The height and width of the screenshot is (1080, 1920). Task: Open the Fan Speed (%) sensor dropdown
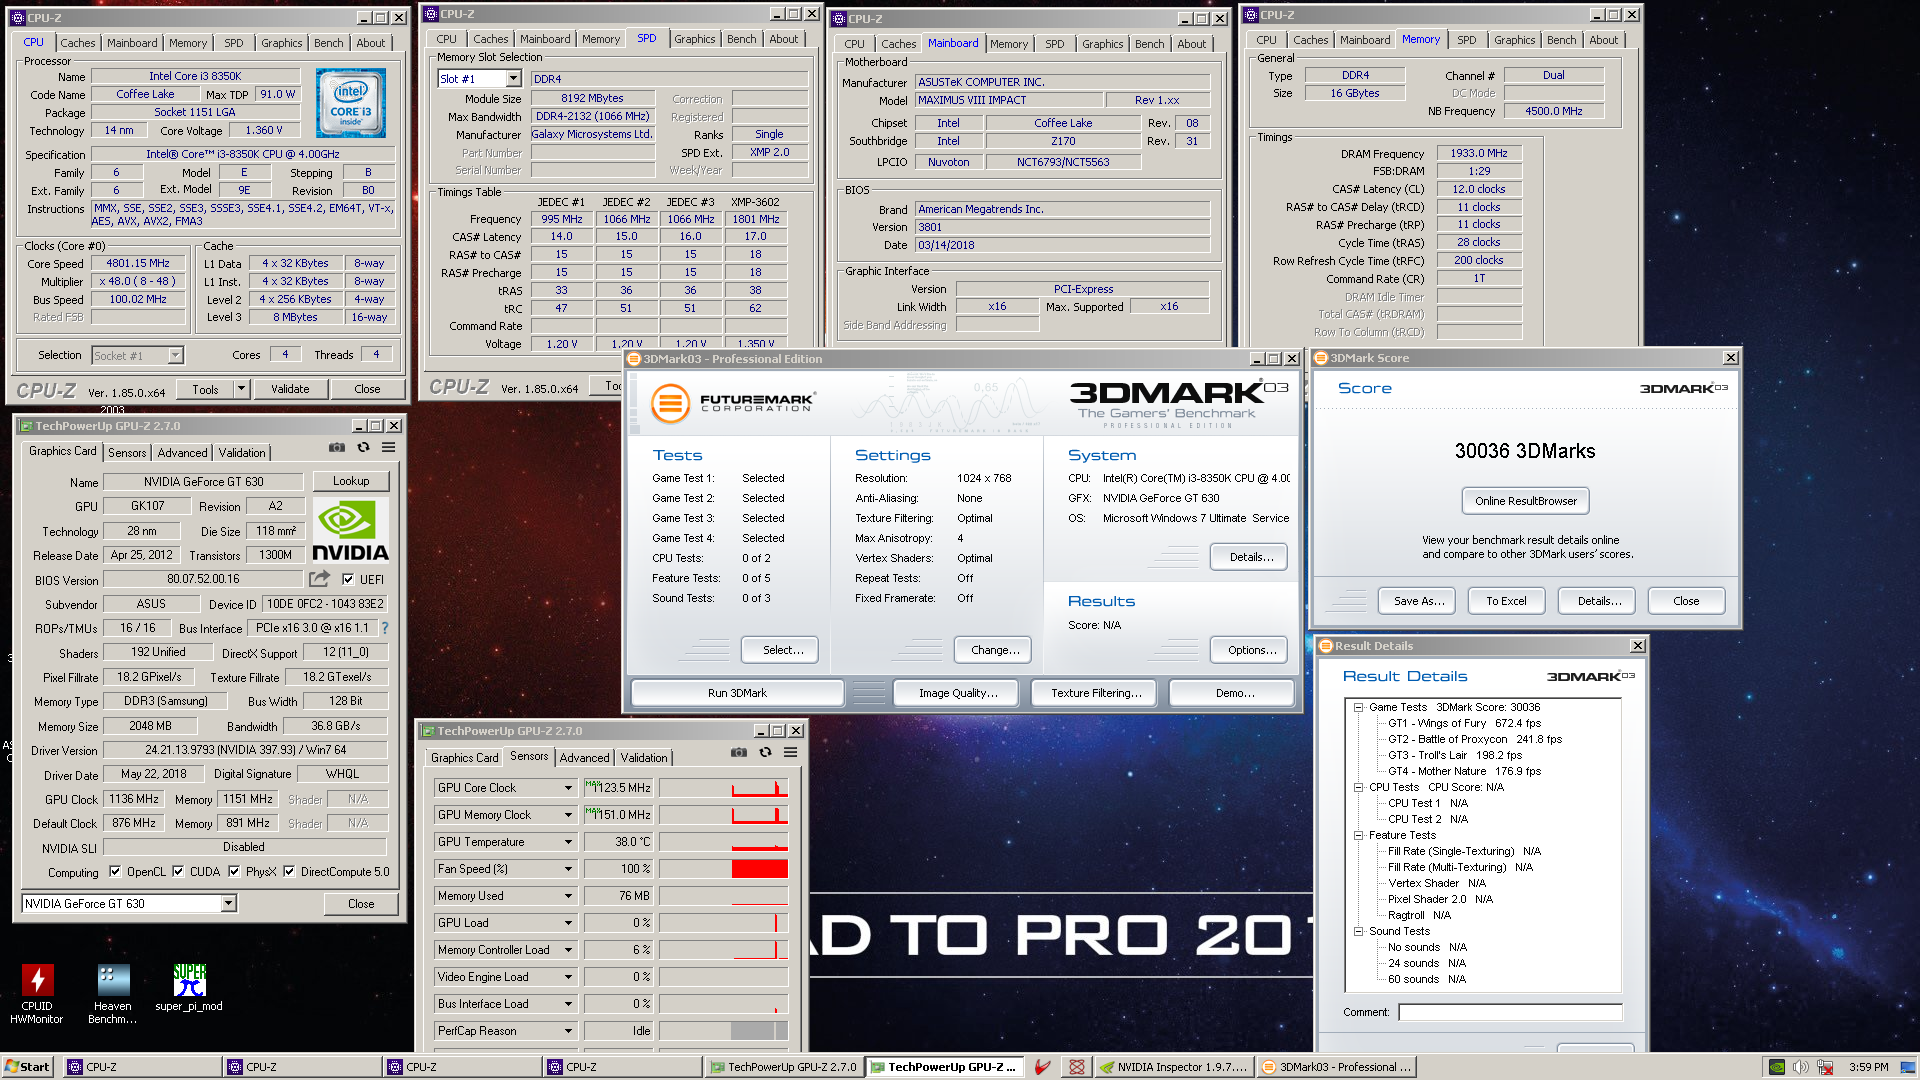568,869
